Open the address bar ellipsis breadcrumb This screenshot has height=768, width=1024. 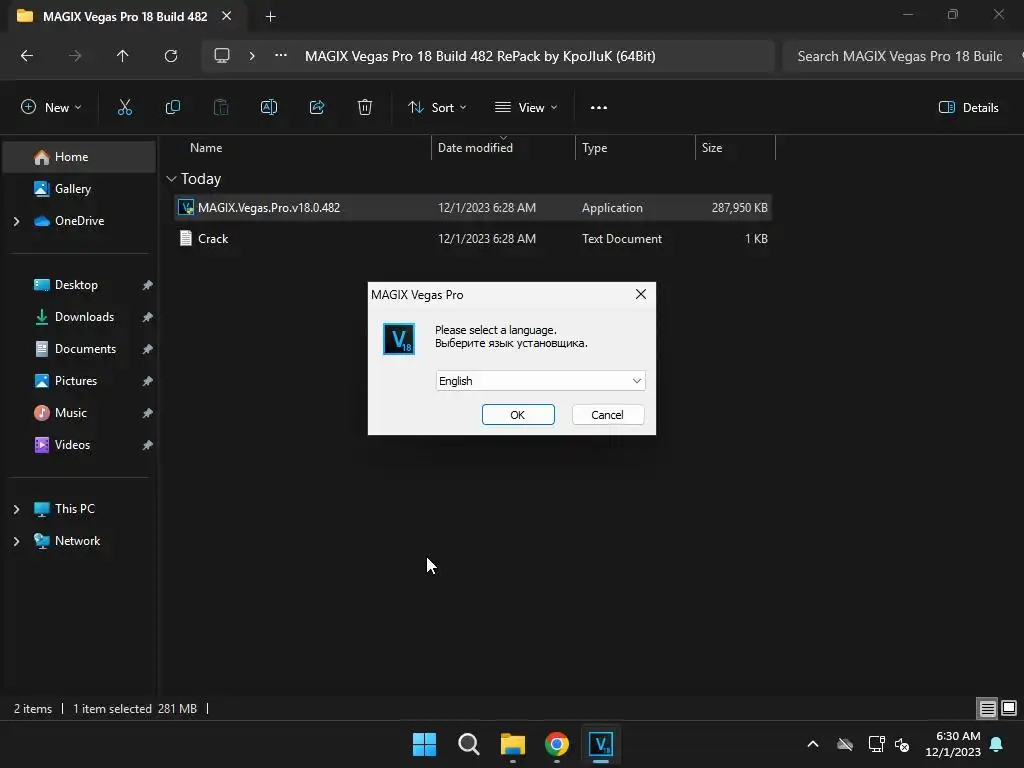(281, 56)
